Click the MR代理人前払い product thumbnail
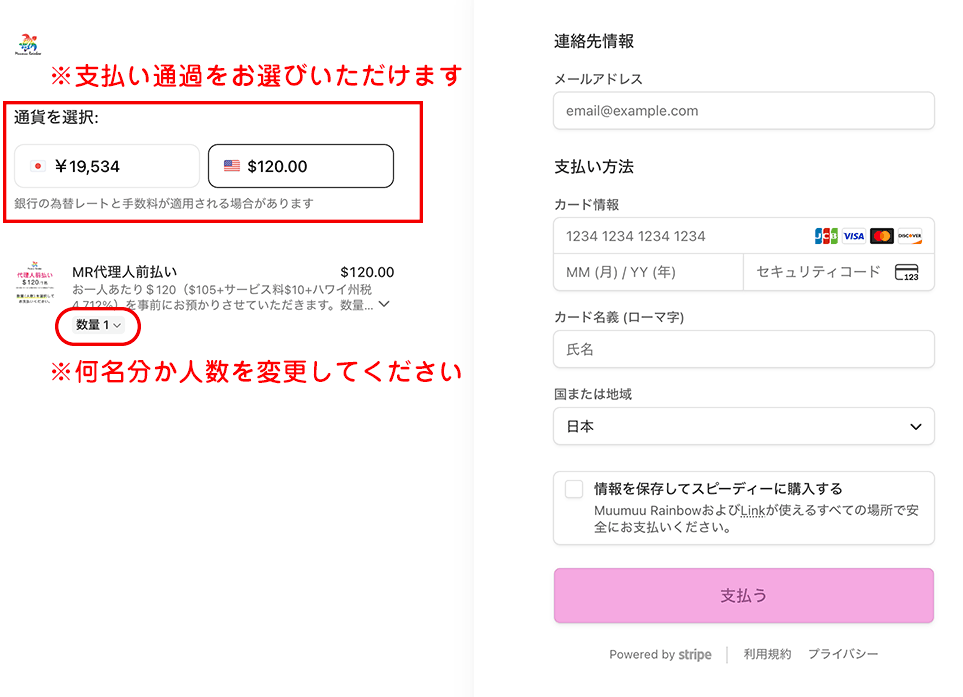 35,282
